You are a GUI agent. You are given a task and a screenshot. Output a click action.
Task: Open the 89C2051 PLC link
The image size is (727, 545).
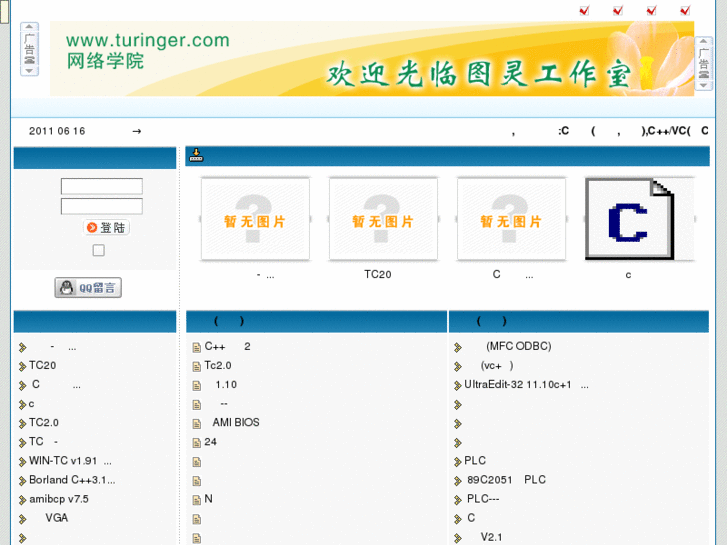pos(506,480)
